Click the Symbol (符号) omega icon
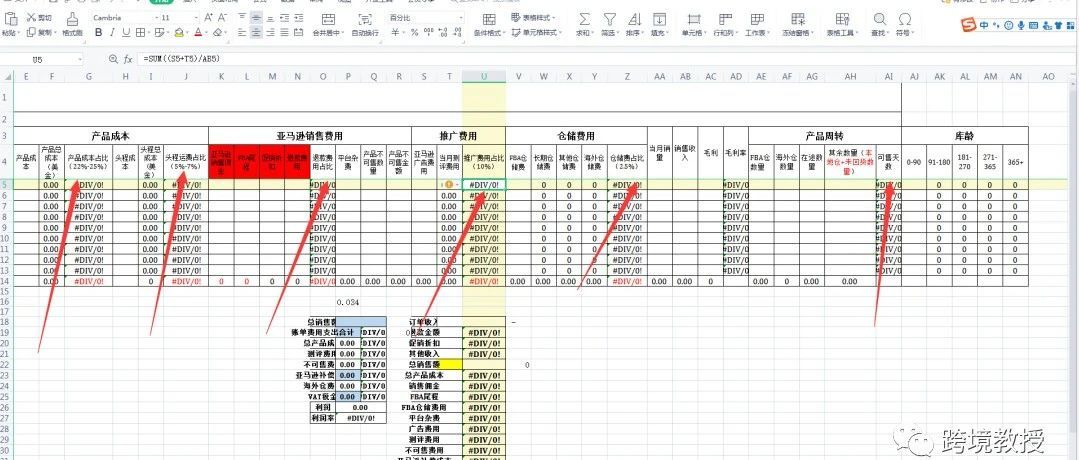This screenshot has height=460, width=1079. pos(905,19)
